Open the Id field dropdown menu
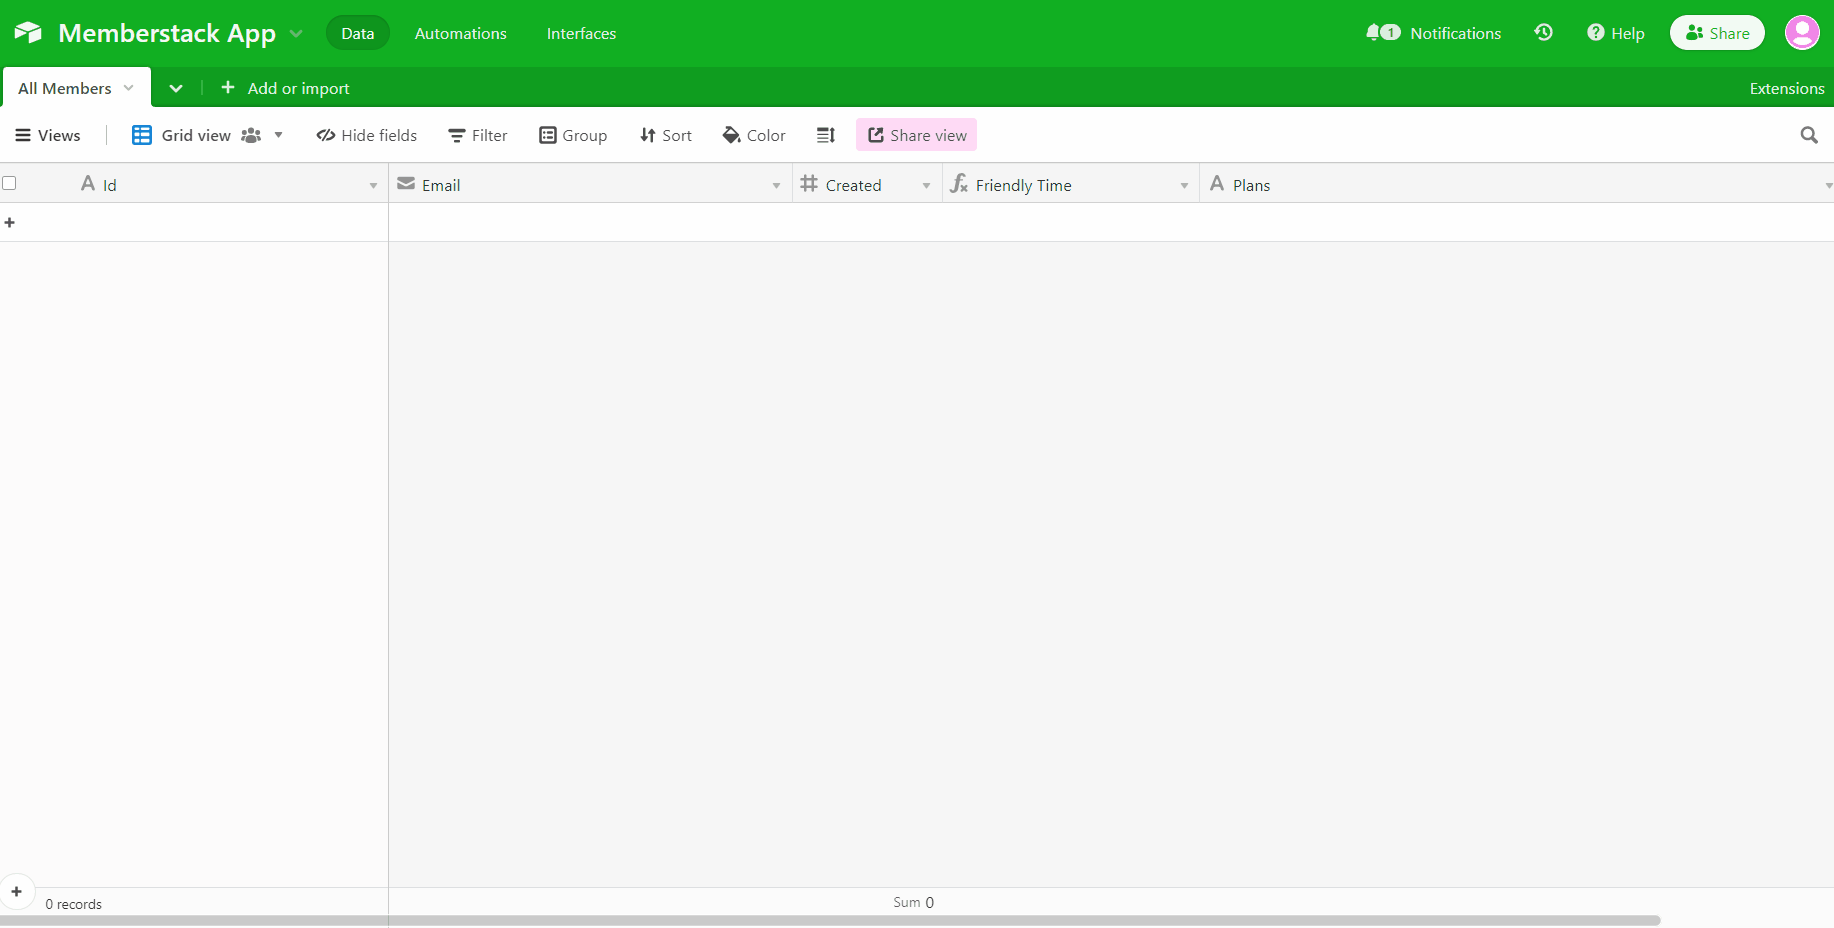Screen dimensions: 1834x928 point(373,185)
